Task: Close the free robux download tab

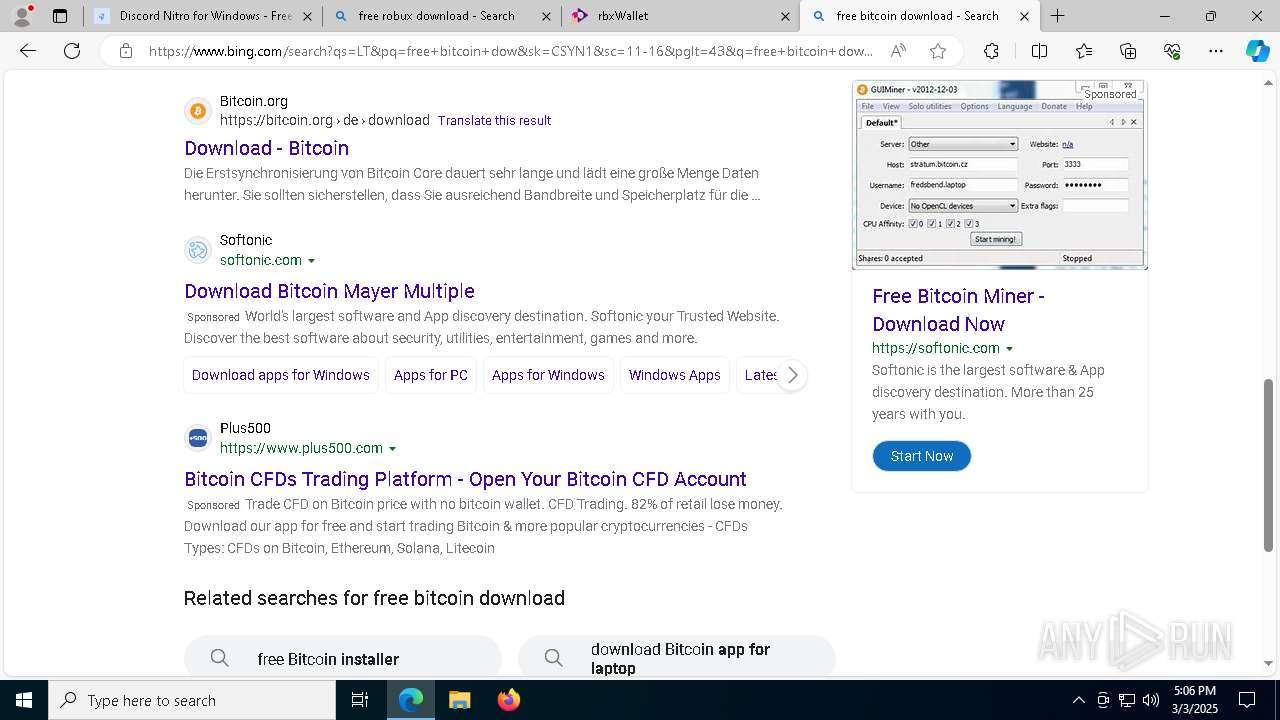Action: tap(546, 16)
